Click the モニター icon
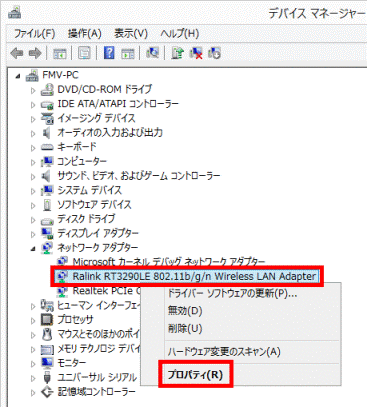367x407 pixels. pyautogui.click(x=47, y=363)
